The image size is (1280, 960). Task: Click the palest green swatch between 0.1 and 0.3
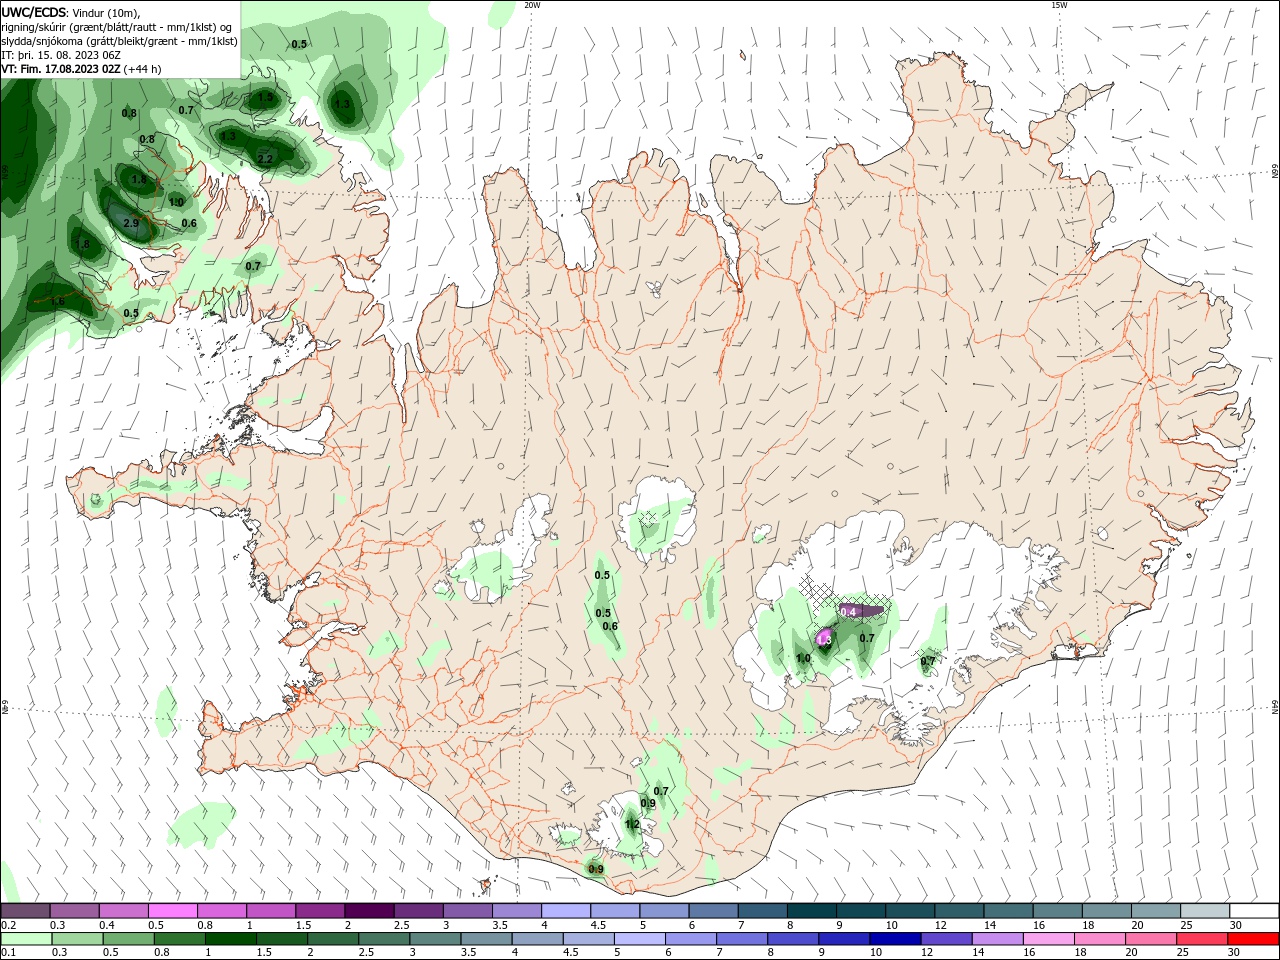[26, 939]
